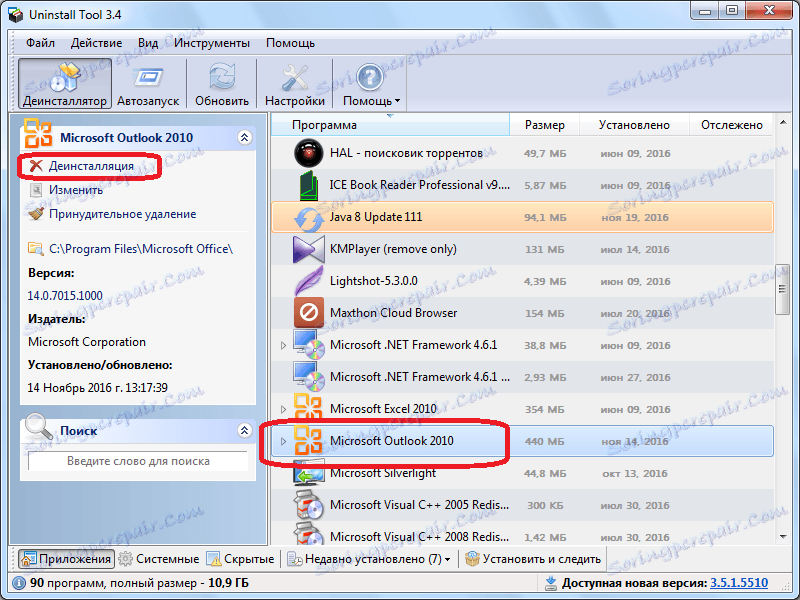Image resolution: width=800 pixels, height=600 pixels.
Task: Open Настройки settings from toolbar
Action: click(x=295, y=84)
